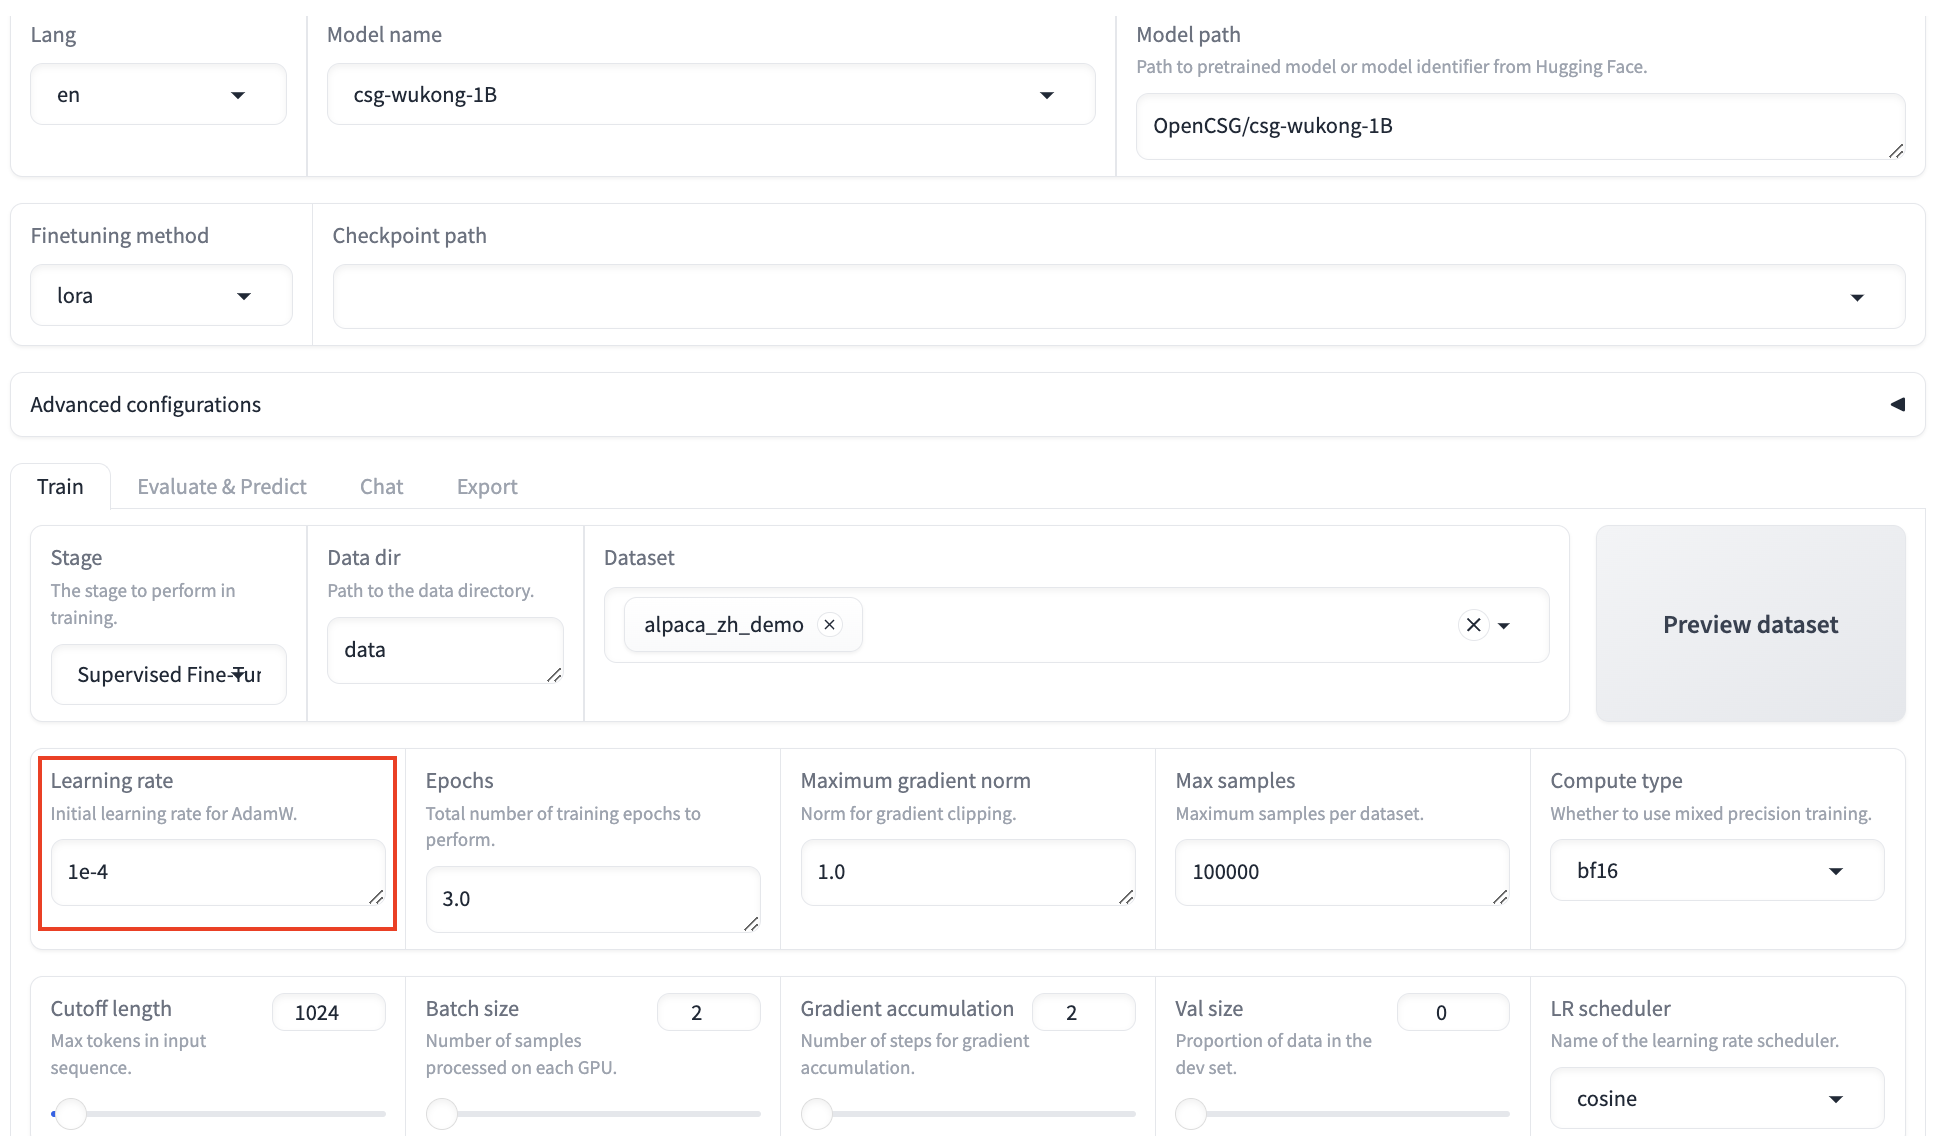Open the Compute type dropdown bf16
This screenshot has height=1136, width=1940.
[x=1716, y=871]
